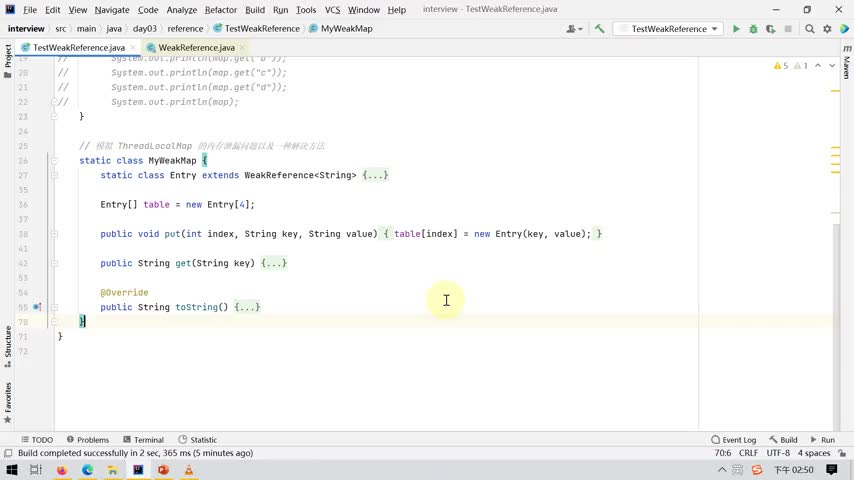Expand the put method fold marker
The width and height of the screenshot is (854, 480).
[54, 234]
